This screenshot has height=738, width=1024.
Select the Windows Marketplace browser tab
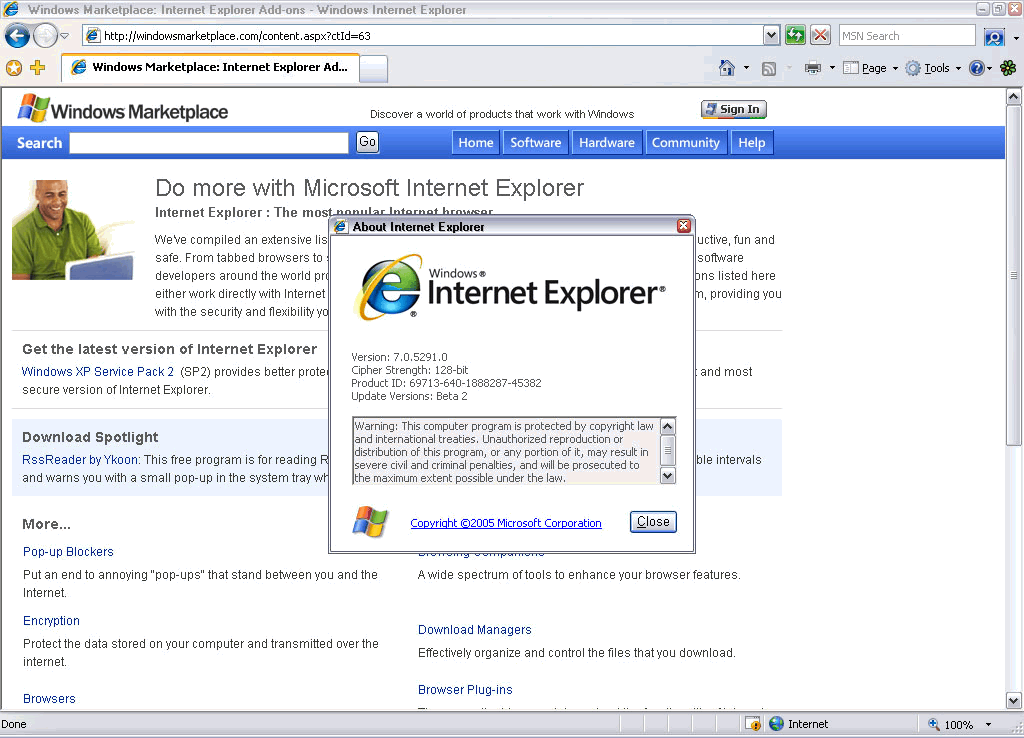(210, 67)
